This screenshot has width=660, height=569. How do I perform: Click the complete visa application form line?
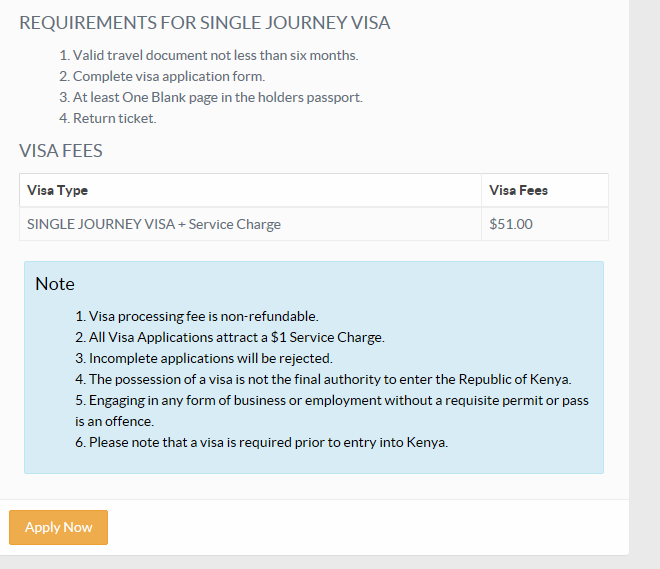162,76
